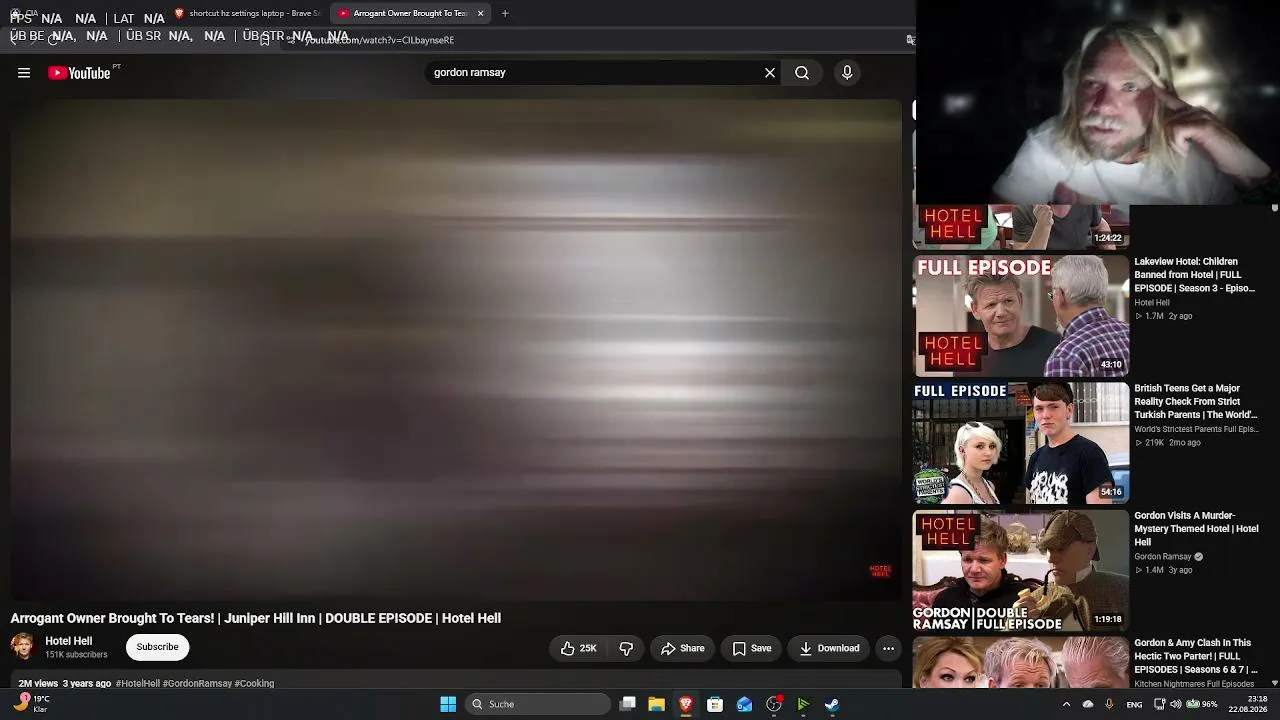The height and width of the screenshot is (720, 1280).
Task: Open Windows taskbar Suche search box
Action: click(538, 704)
